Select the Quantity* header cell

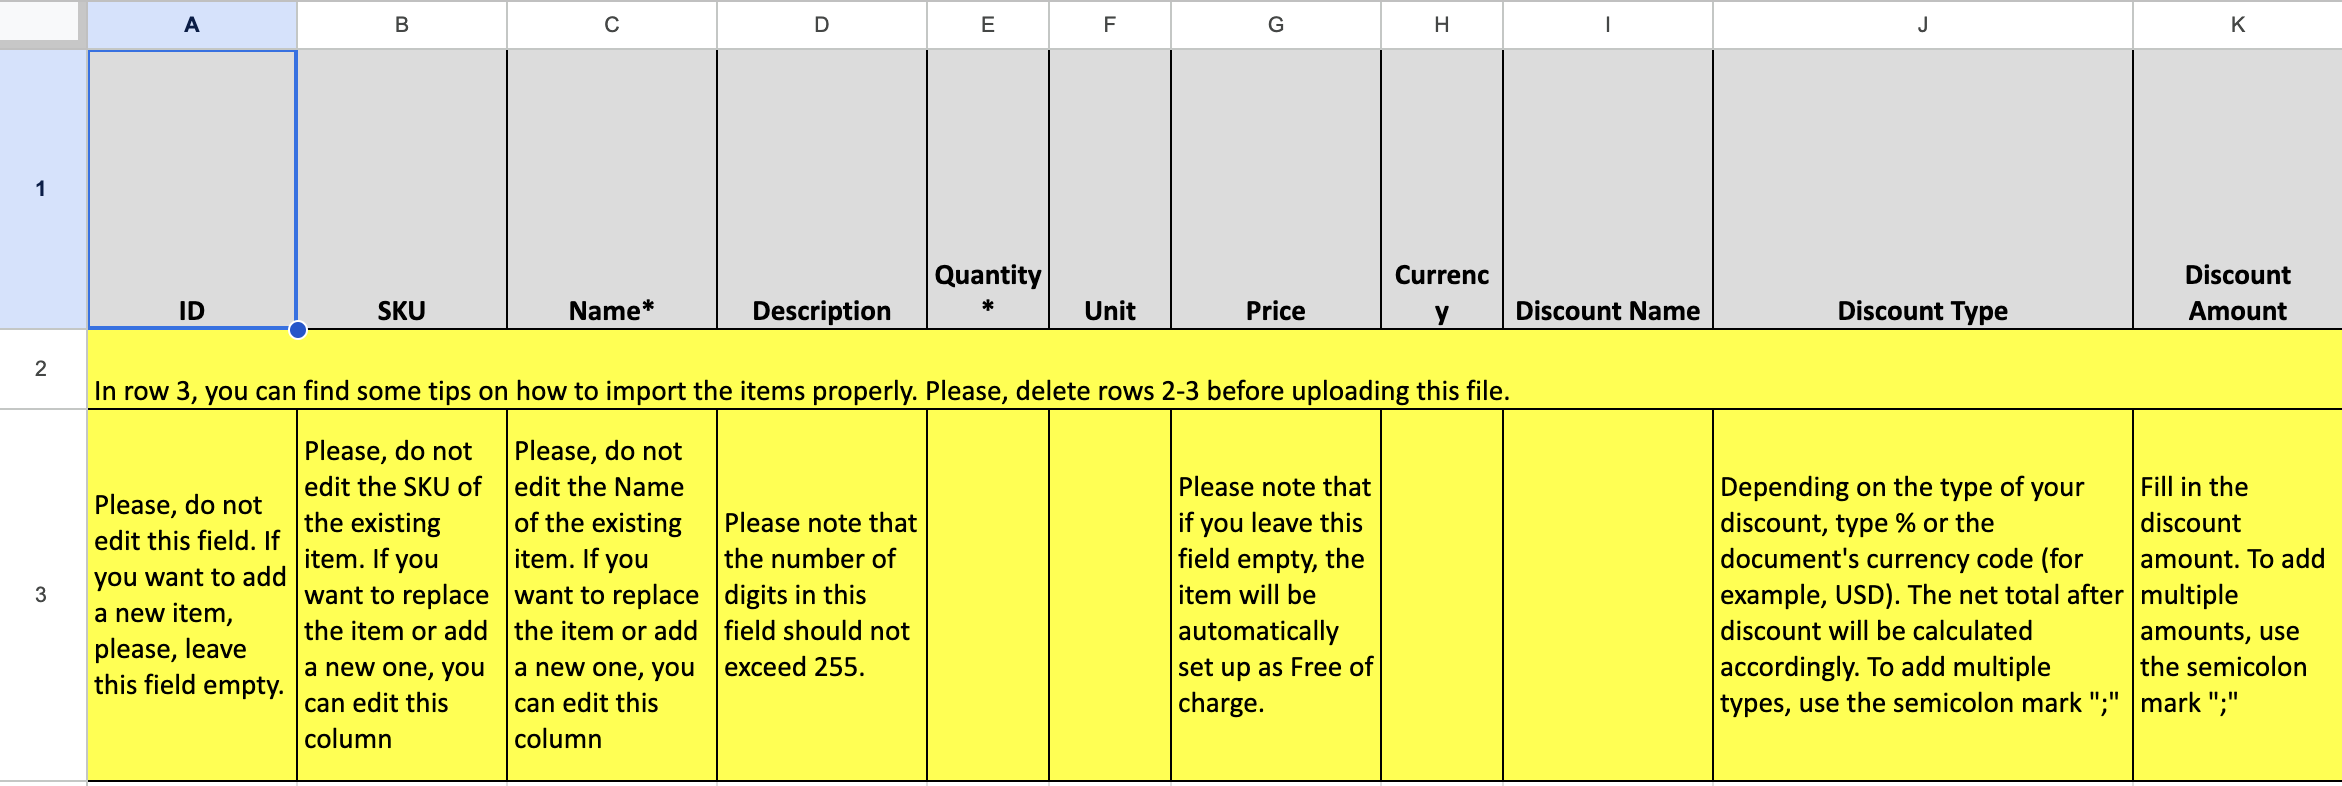tap(988, 189)
